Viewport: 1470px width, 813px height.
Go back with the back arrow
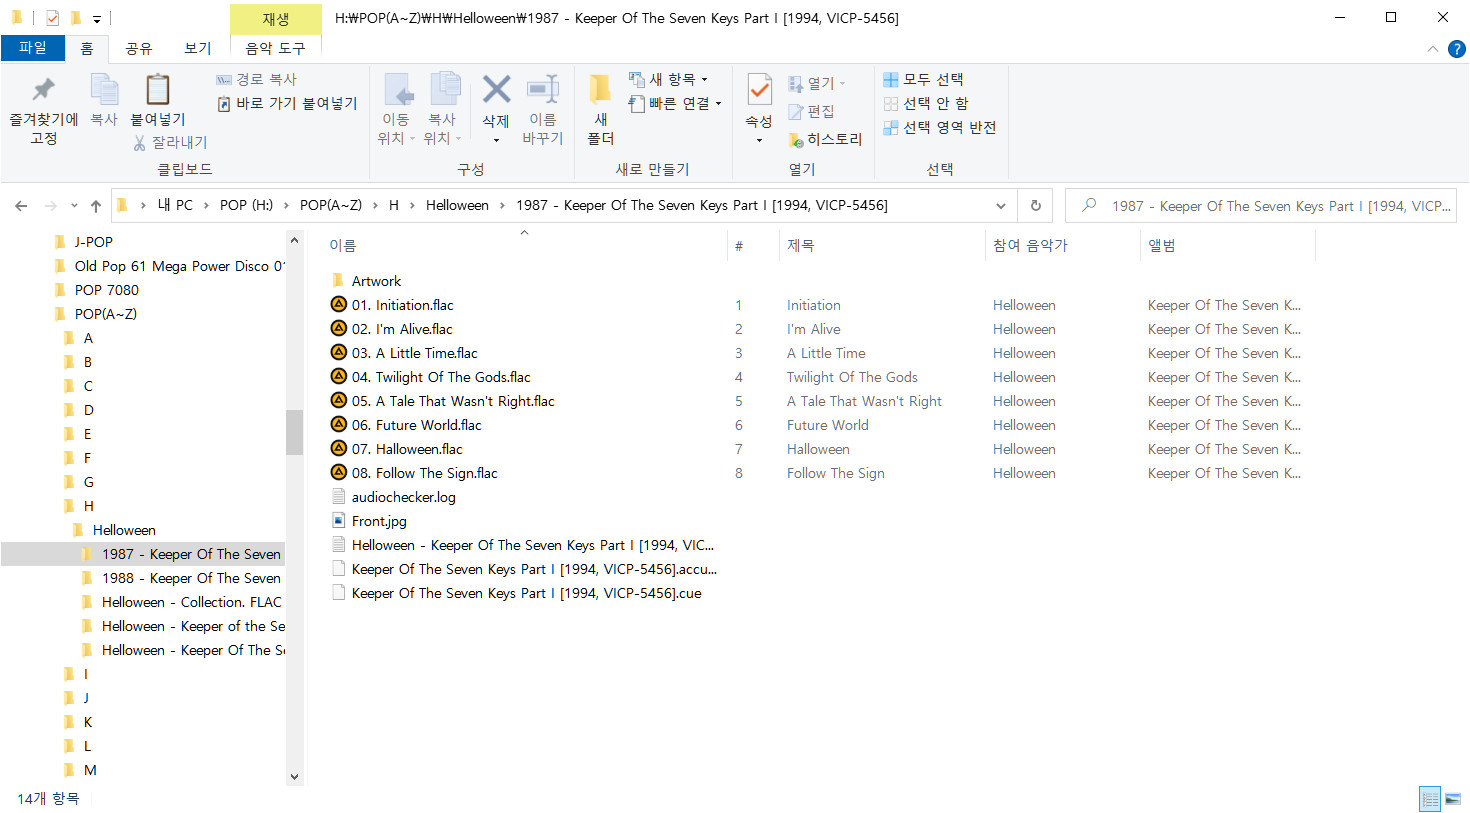[21, 206]
